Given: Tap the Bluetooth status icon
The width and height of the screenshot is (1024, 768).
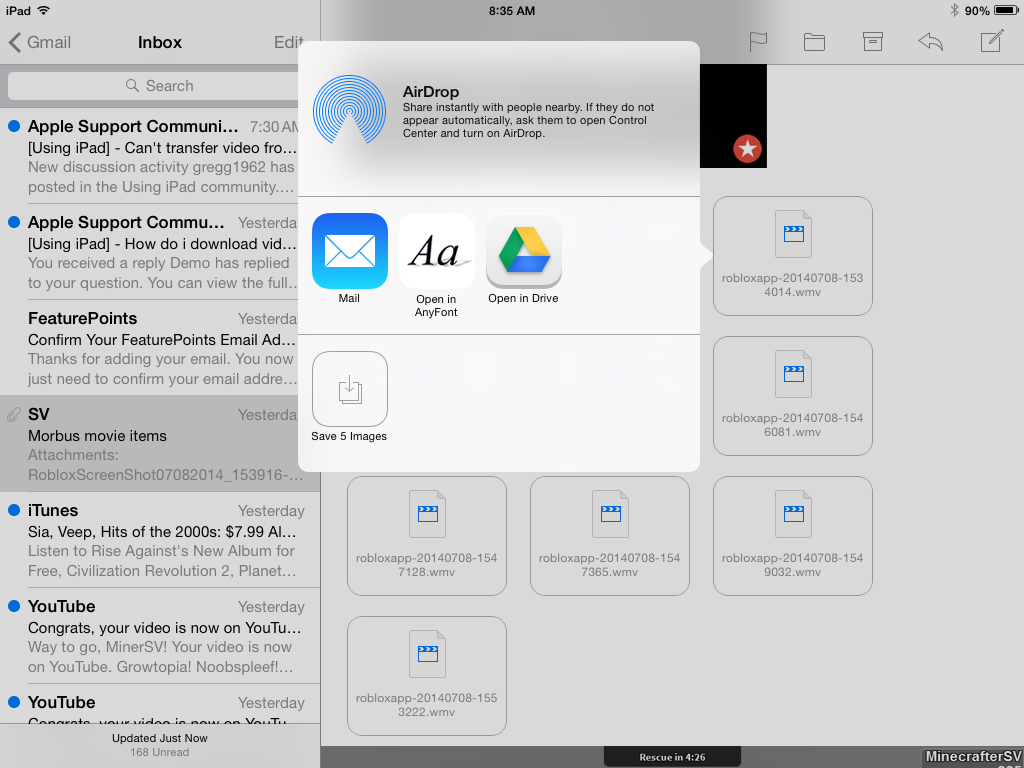Looking at the screenshot, I should 954,10.
